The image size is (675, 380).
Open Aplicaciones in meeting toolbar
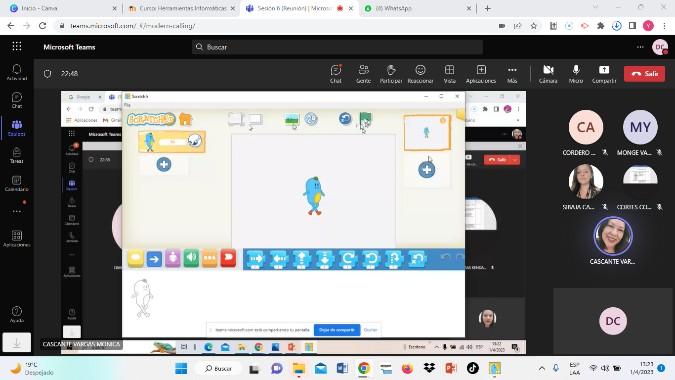481,74
